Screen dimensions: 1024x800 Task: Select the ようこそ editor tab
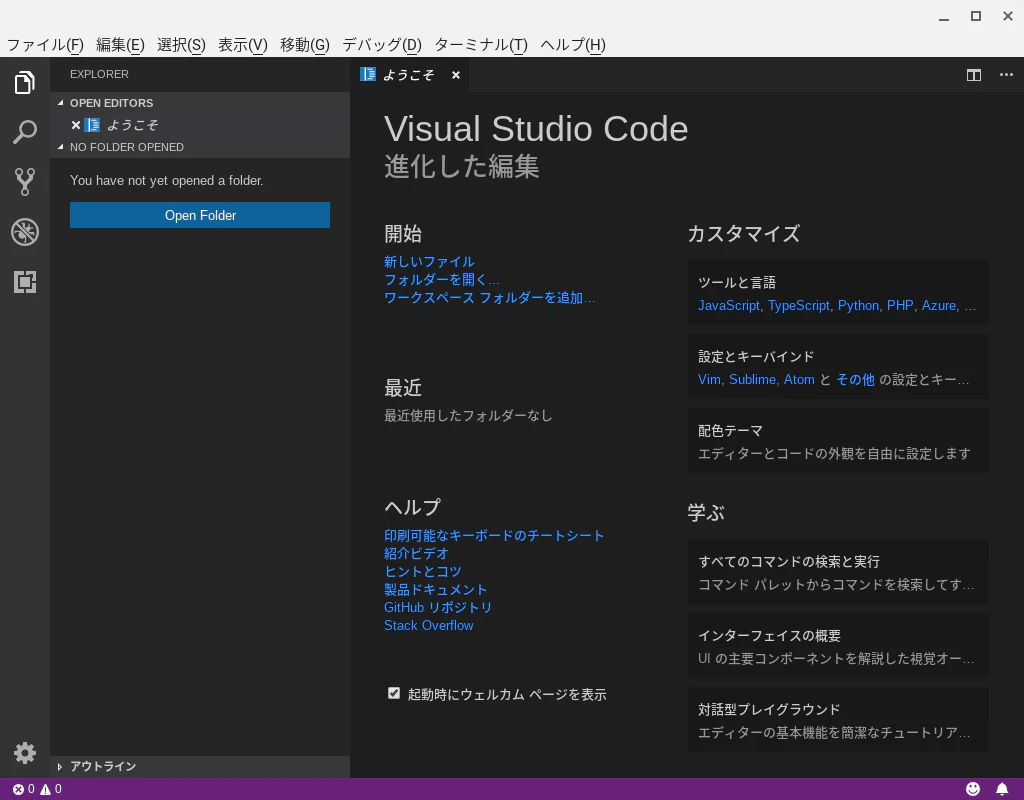point(409,75)
